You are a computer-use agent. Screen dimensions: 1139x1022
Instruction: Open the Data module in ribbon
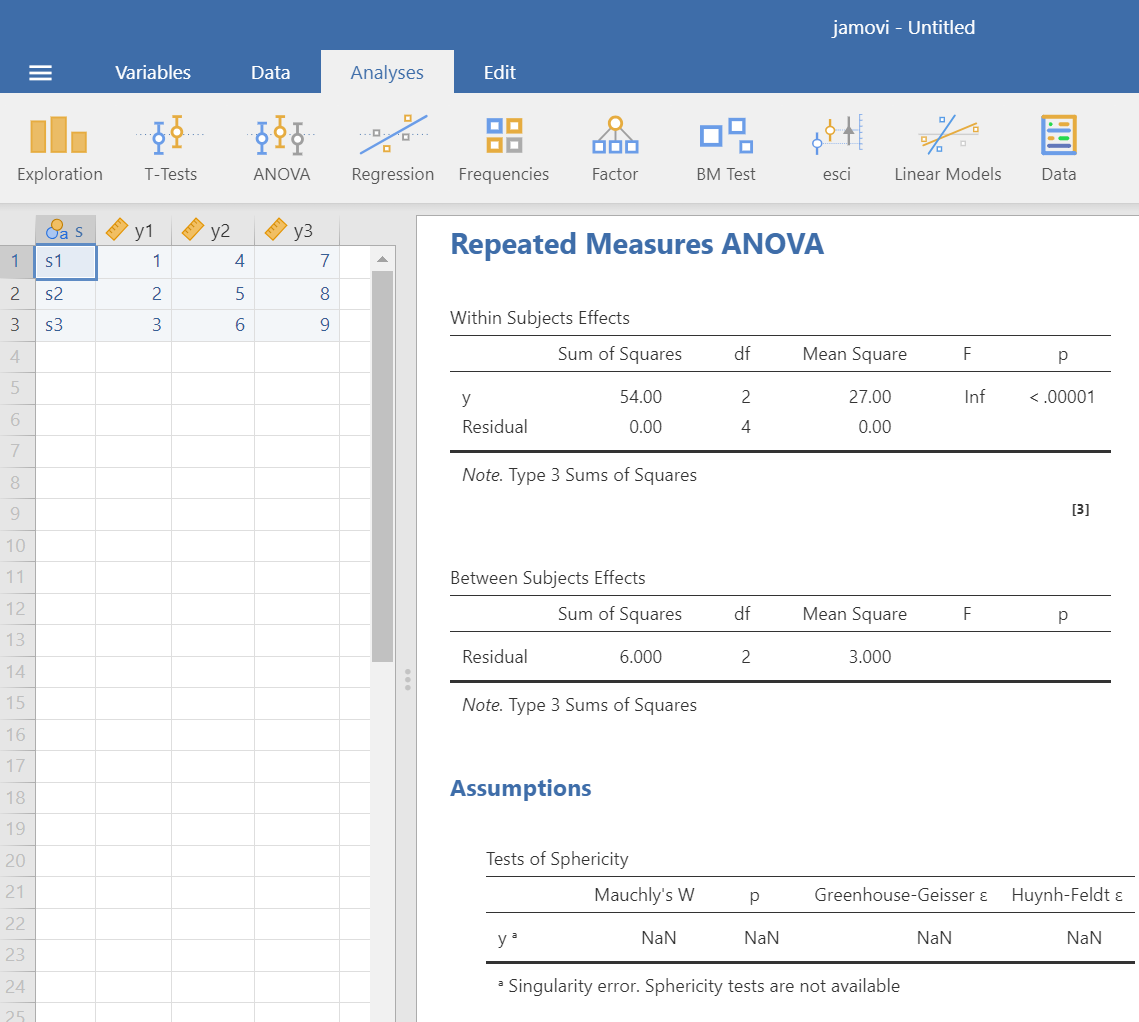pos(1058,149)
